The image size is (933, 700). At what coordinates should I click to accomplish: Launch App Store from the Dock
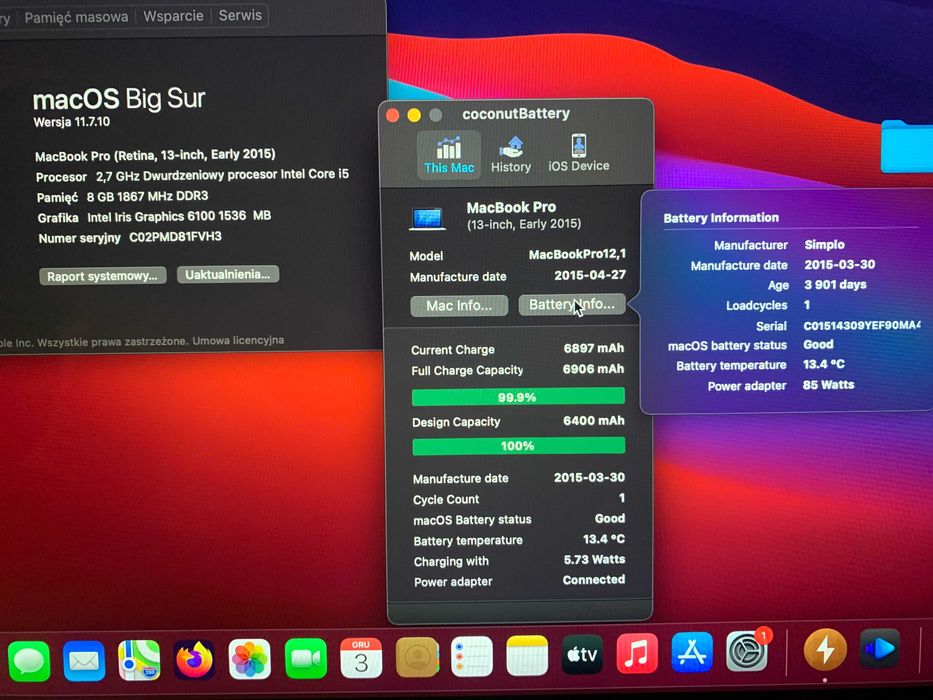point(692,652)
